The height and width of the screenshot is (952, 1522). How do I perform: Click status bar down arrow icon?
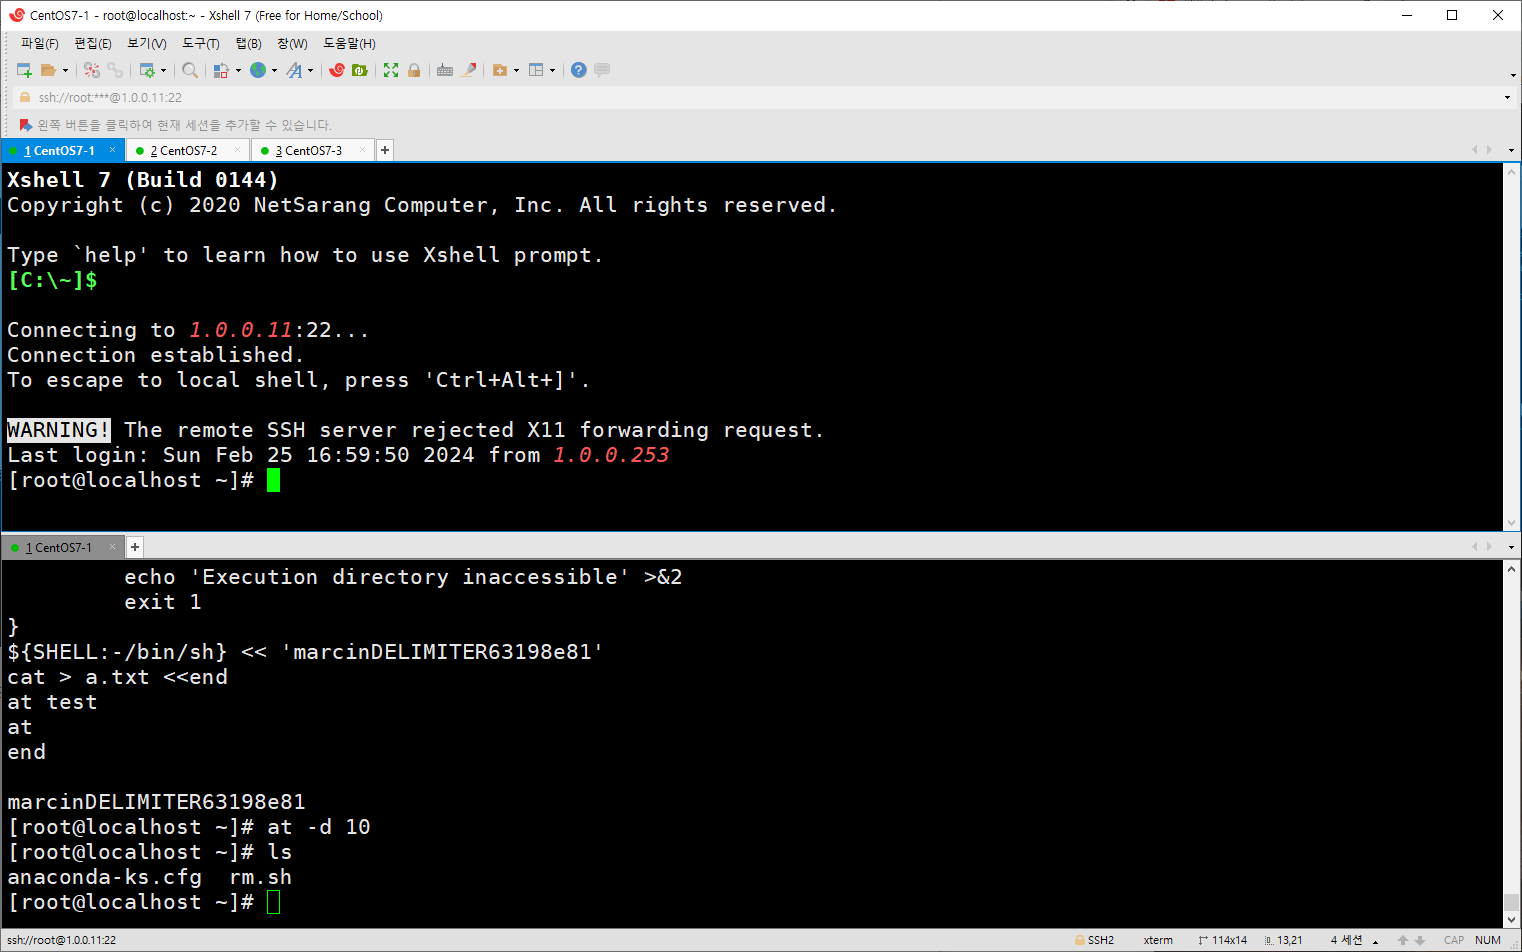[x=1420, y=940]
